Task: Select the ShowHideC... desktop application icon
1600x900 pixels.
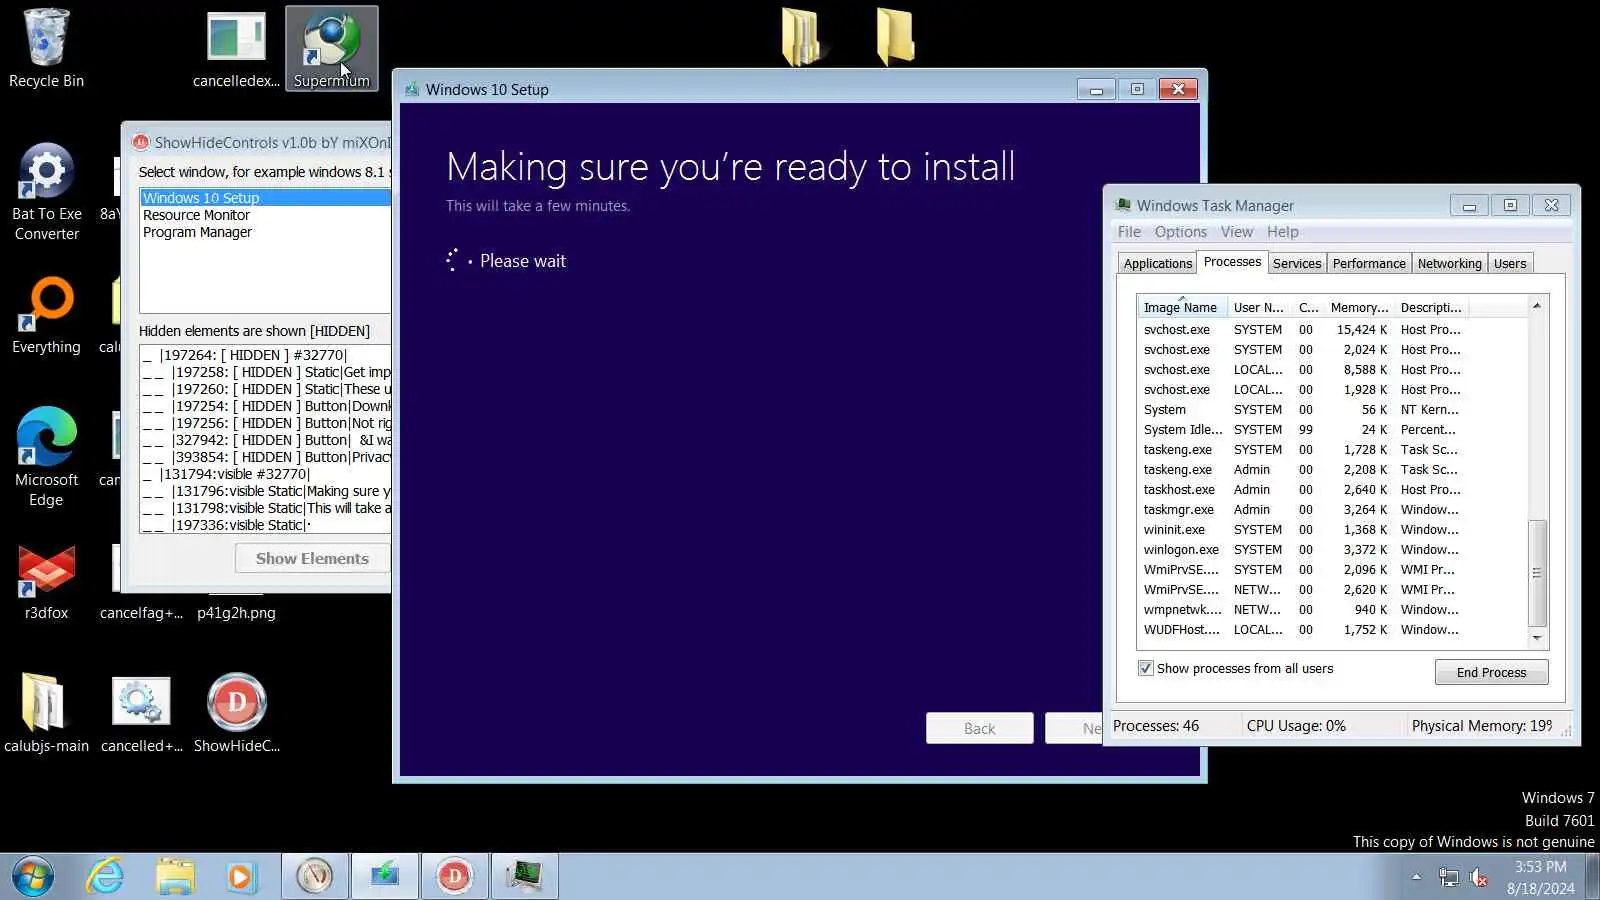Action: pos(236,712)
